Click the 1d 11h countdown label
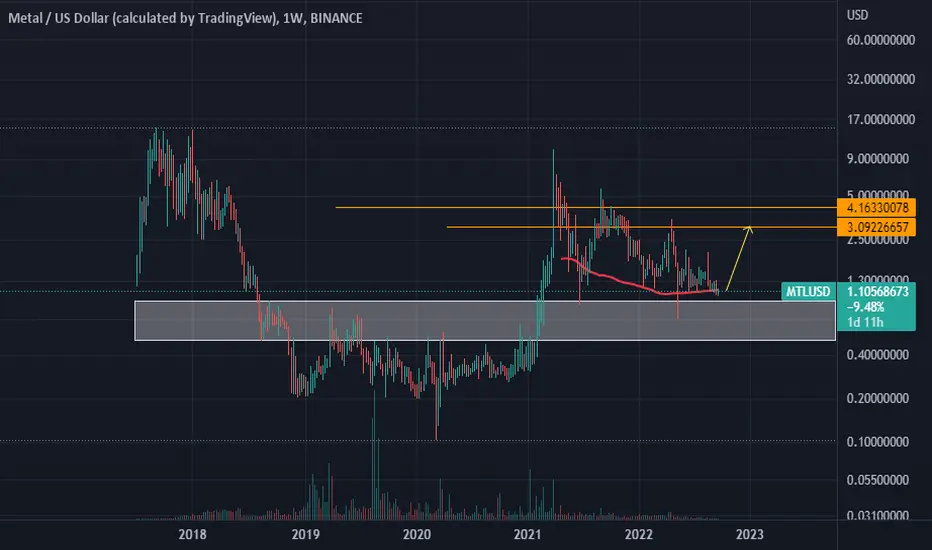 [x=865, y=322]
